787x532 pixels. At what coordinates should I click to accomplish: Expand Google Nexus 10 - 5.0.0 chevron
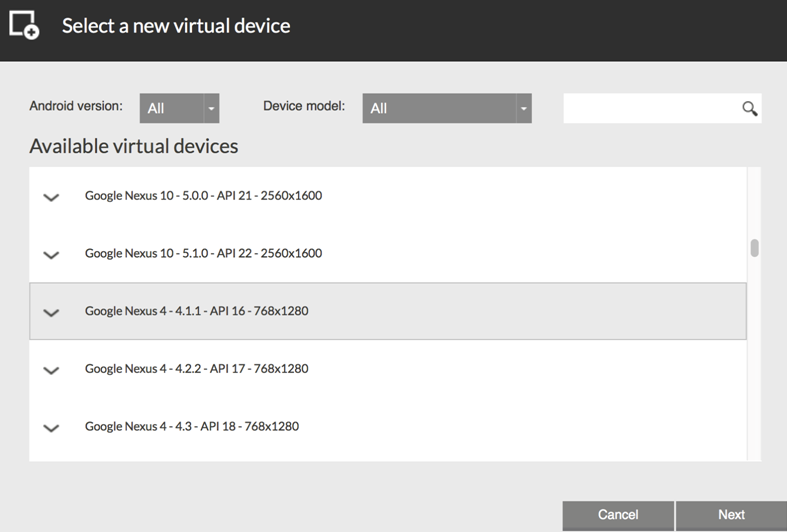click(51, 197)
